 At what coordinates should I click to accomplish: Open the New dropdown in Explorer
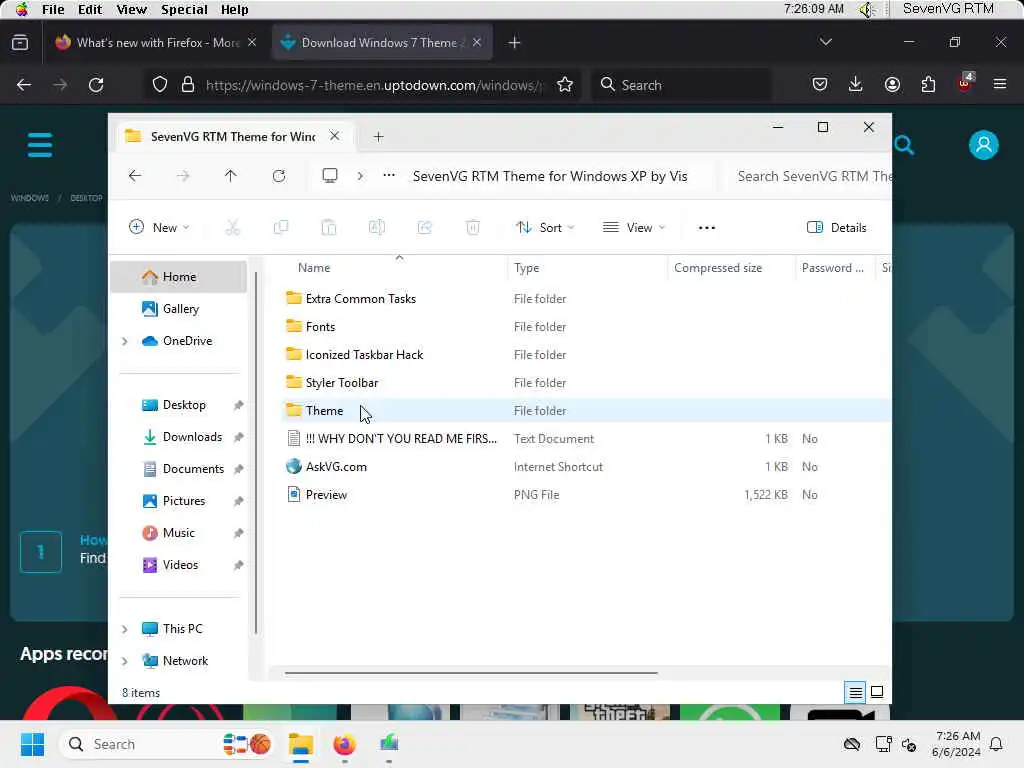tap(159, 227)
